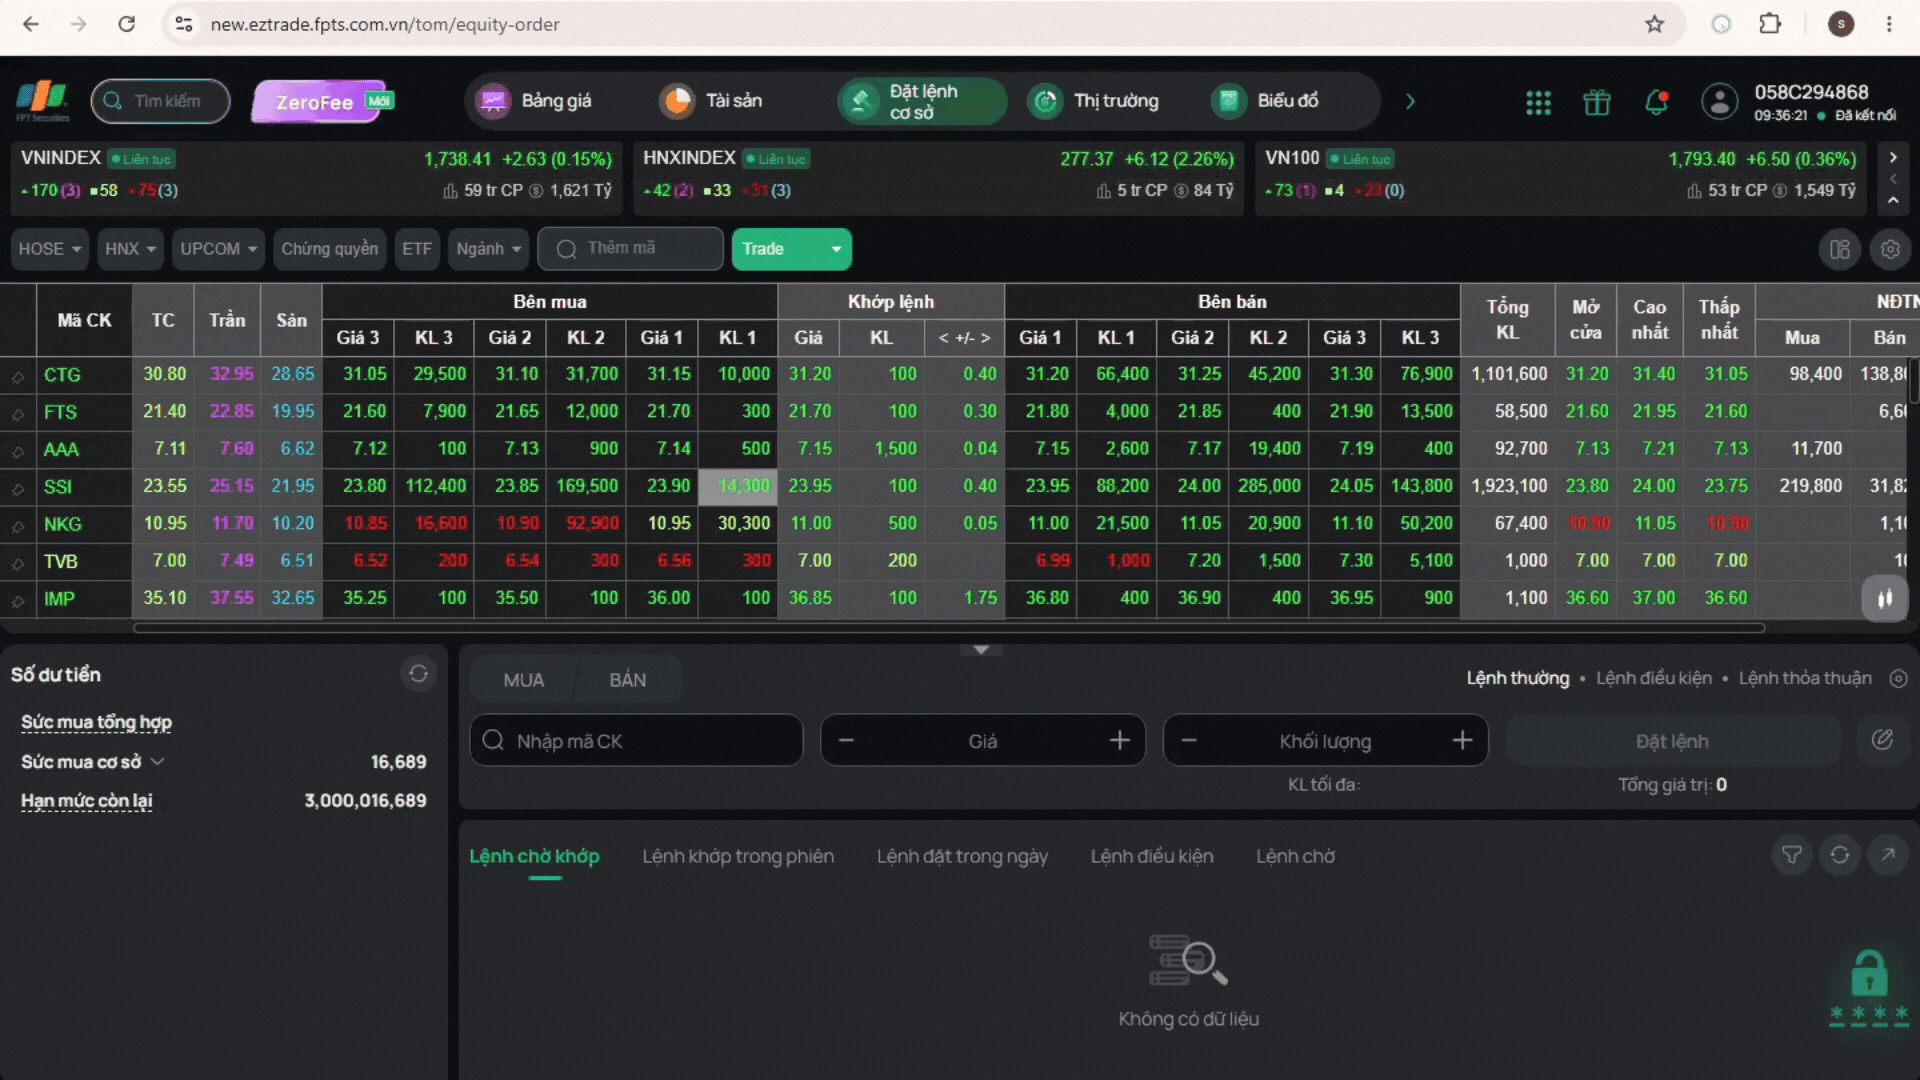Go back in browser history
This screenshot has width=1920, height=1080.
[31, 24]
